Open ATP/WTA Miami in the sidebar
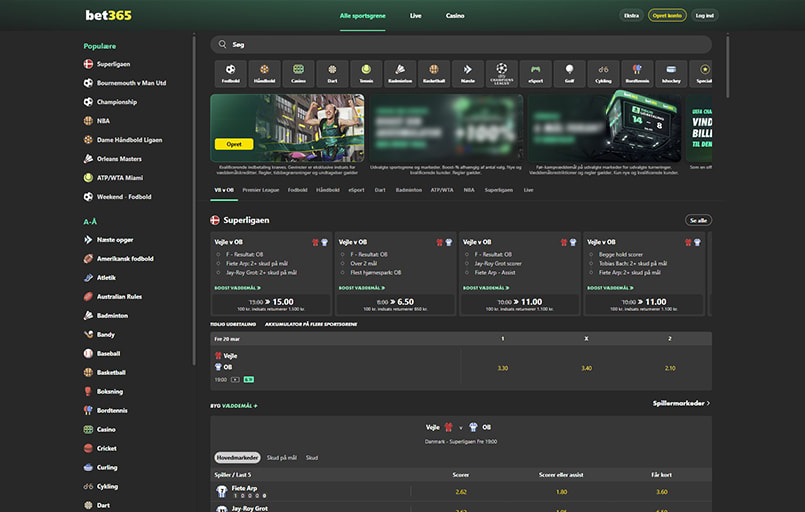Screen dimensions: 805x512 [x=120, y=178]
